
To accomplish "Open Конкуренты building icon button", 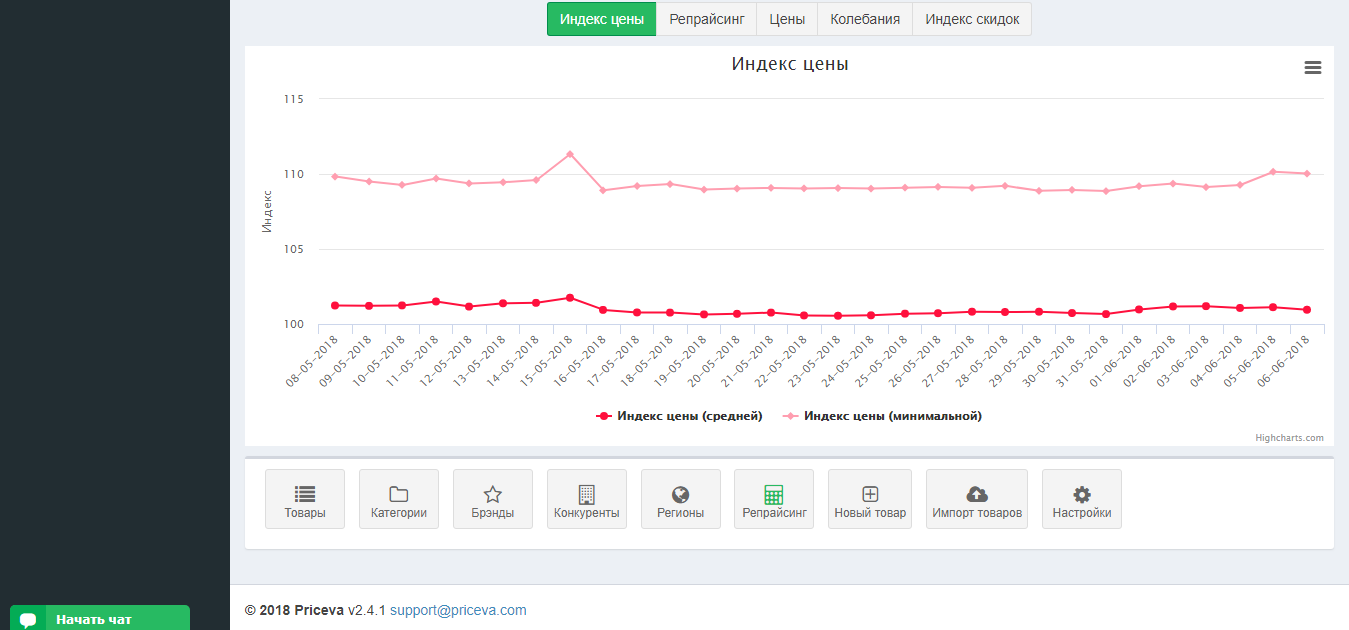I will click(587, 499).
